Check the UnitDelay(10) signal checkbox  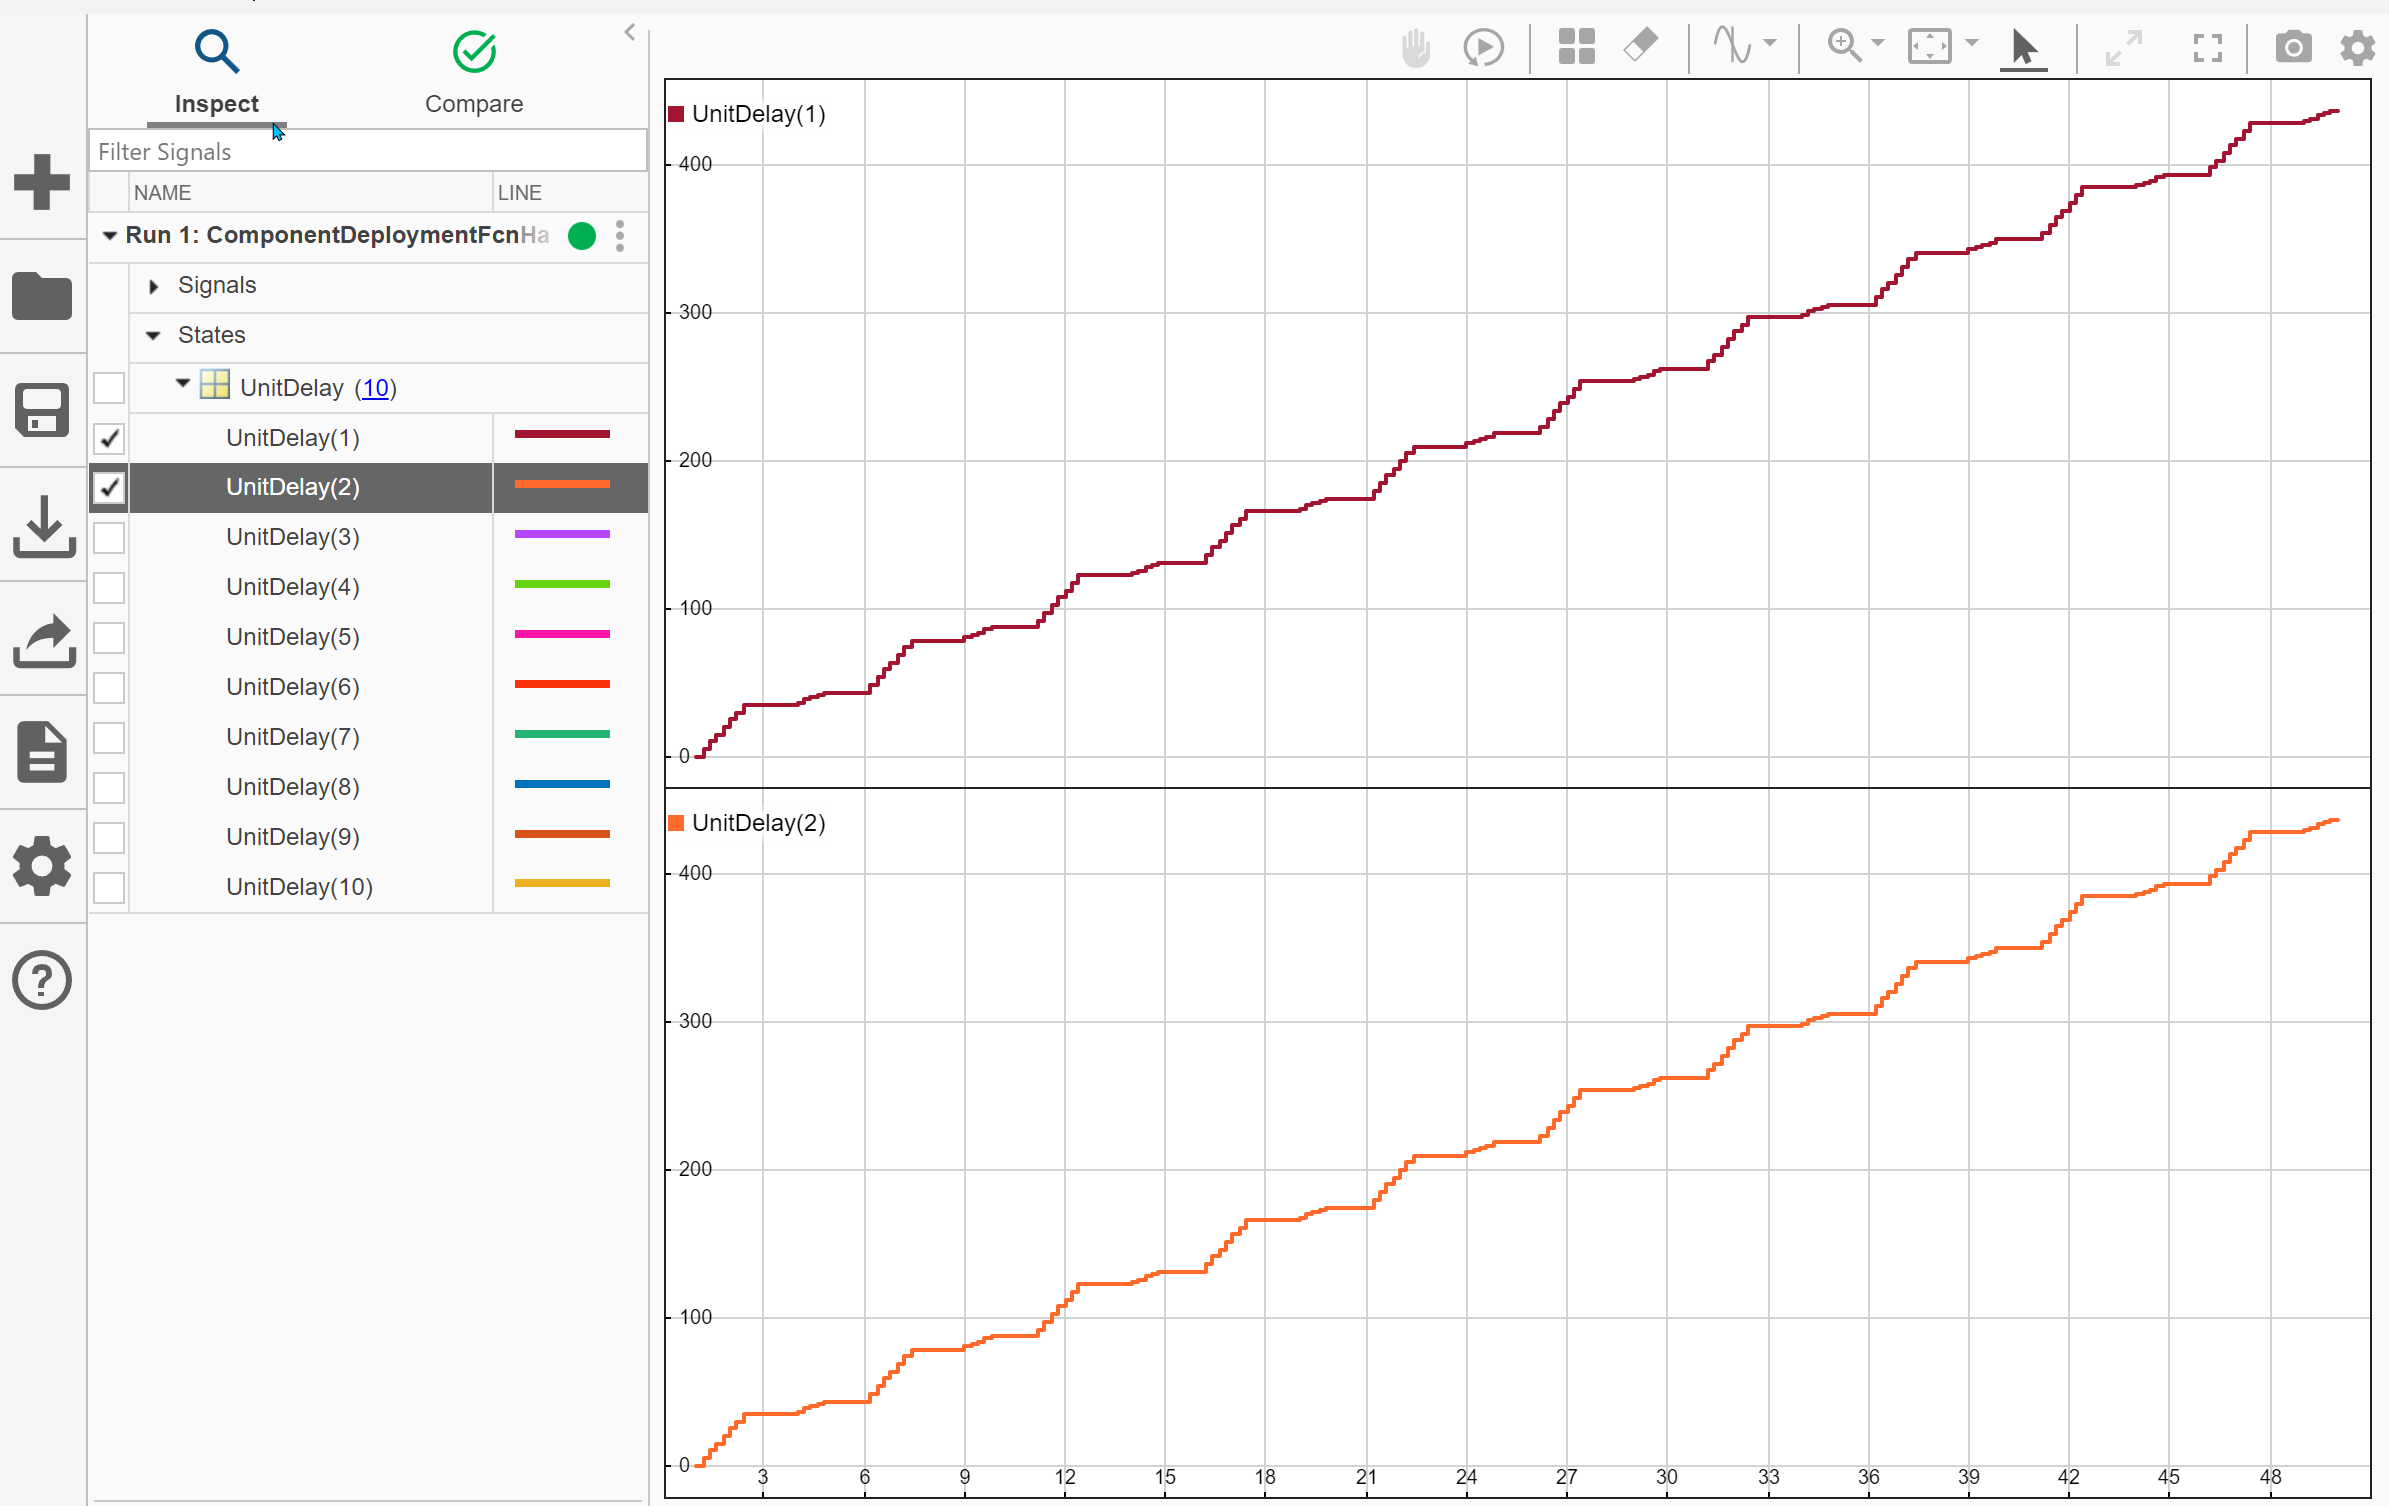tap(109, 887)
